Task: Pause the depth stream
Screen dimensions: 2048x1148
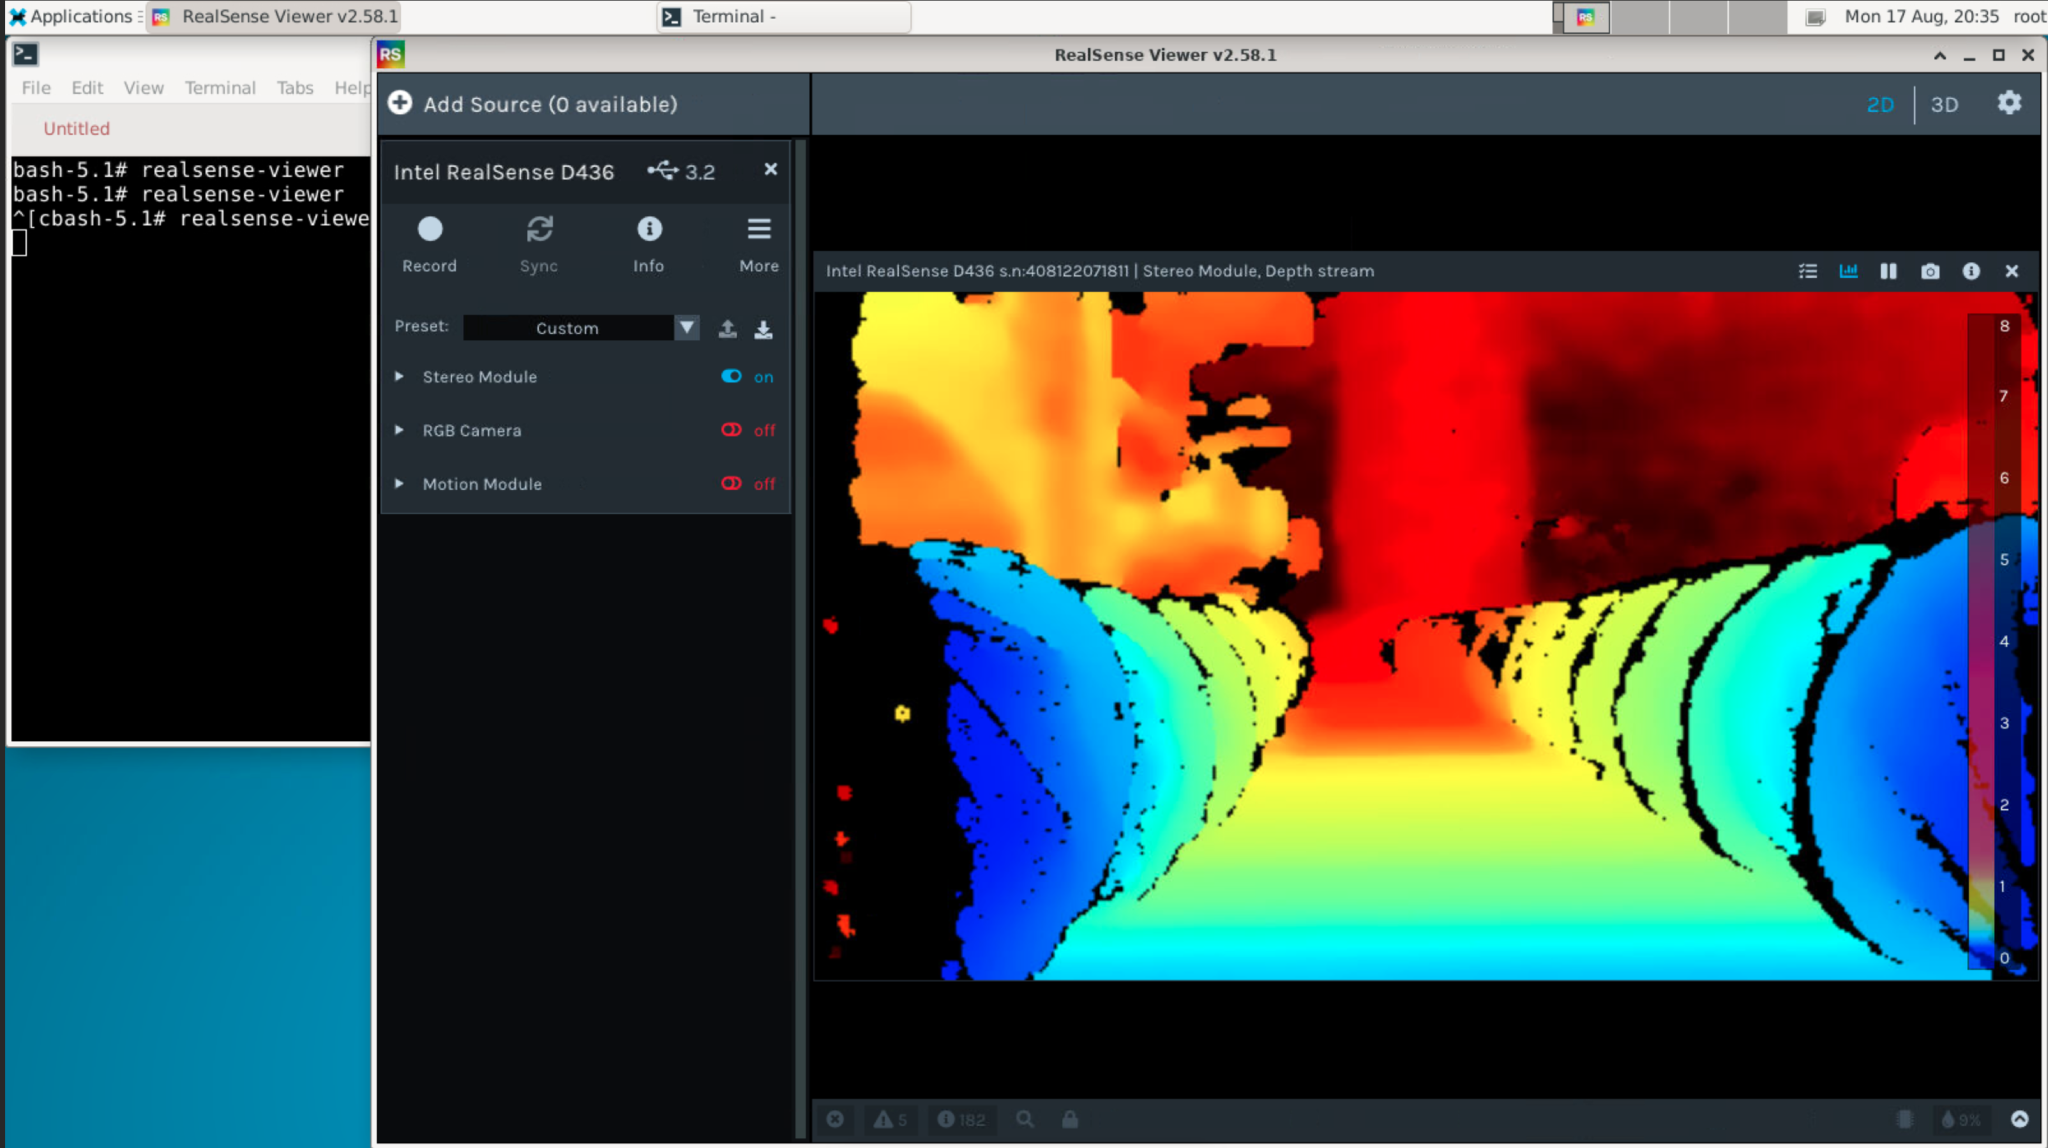Action: pyautogui.click(x=1888, y=271)
